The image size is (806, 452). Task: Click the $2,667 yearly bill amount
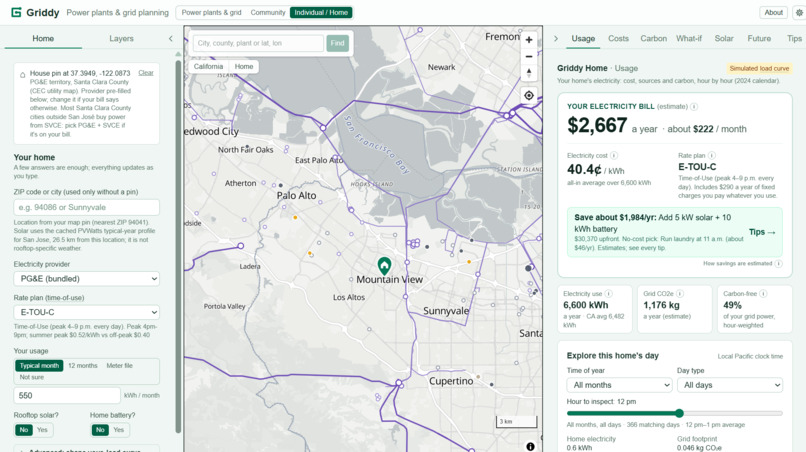coord(597,125)
